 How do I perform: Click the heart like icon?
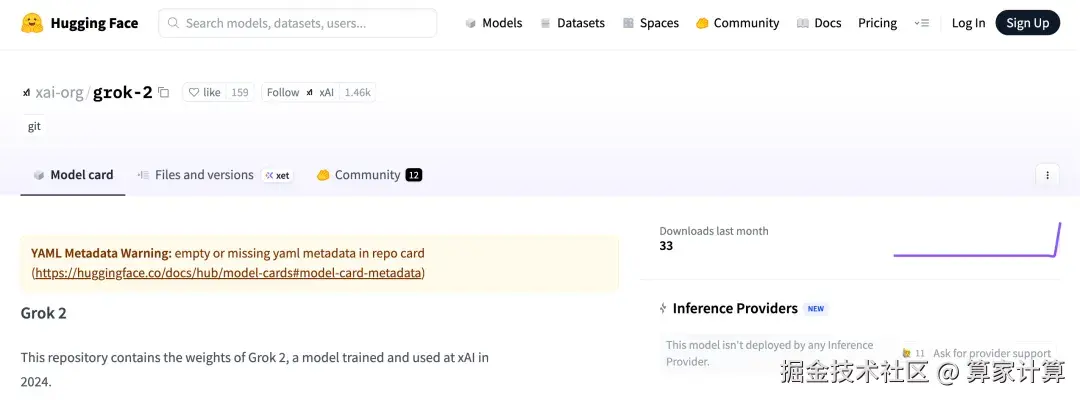(x=194, y=93)
